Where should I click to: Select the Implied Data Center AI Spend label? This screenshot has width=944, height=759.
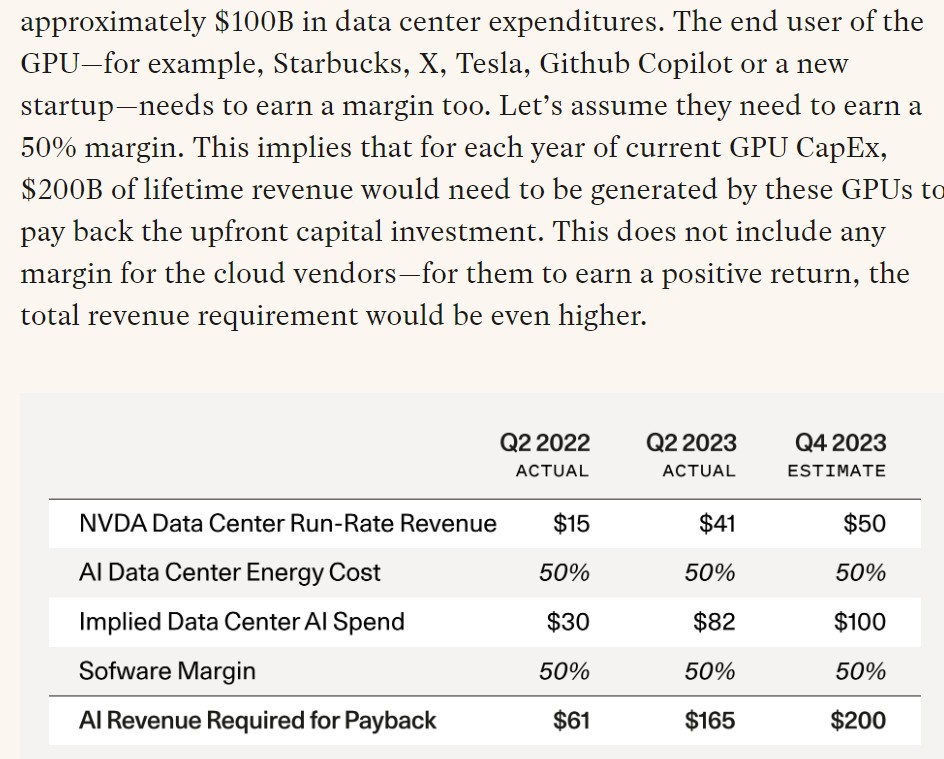click(x=242, y=621)
